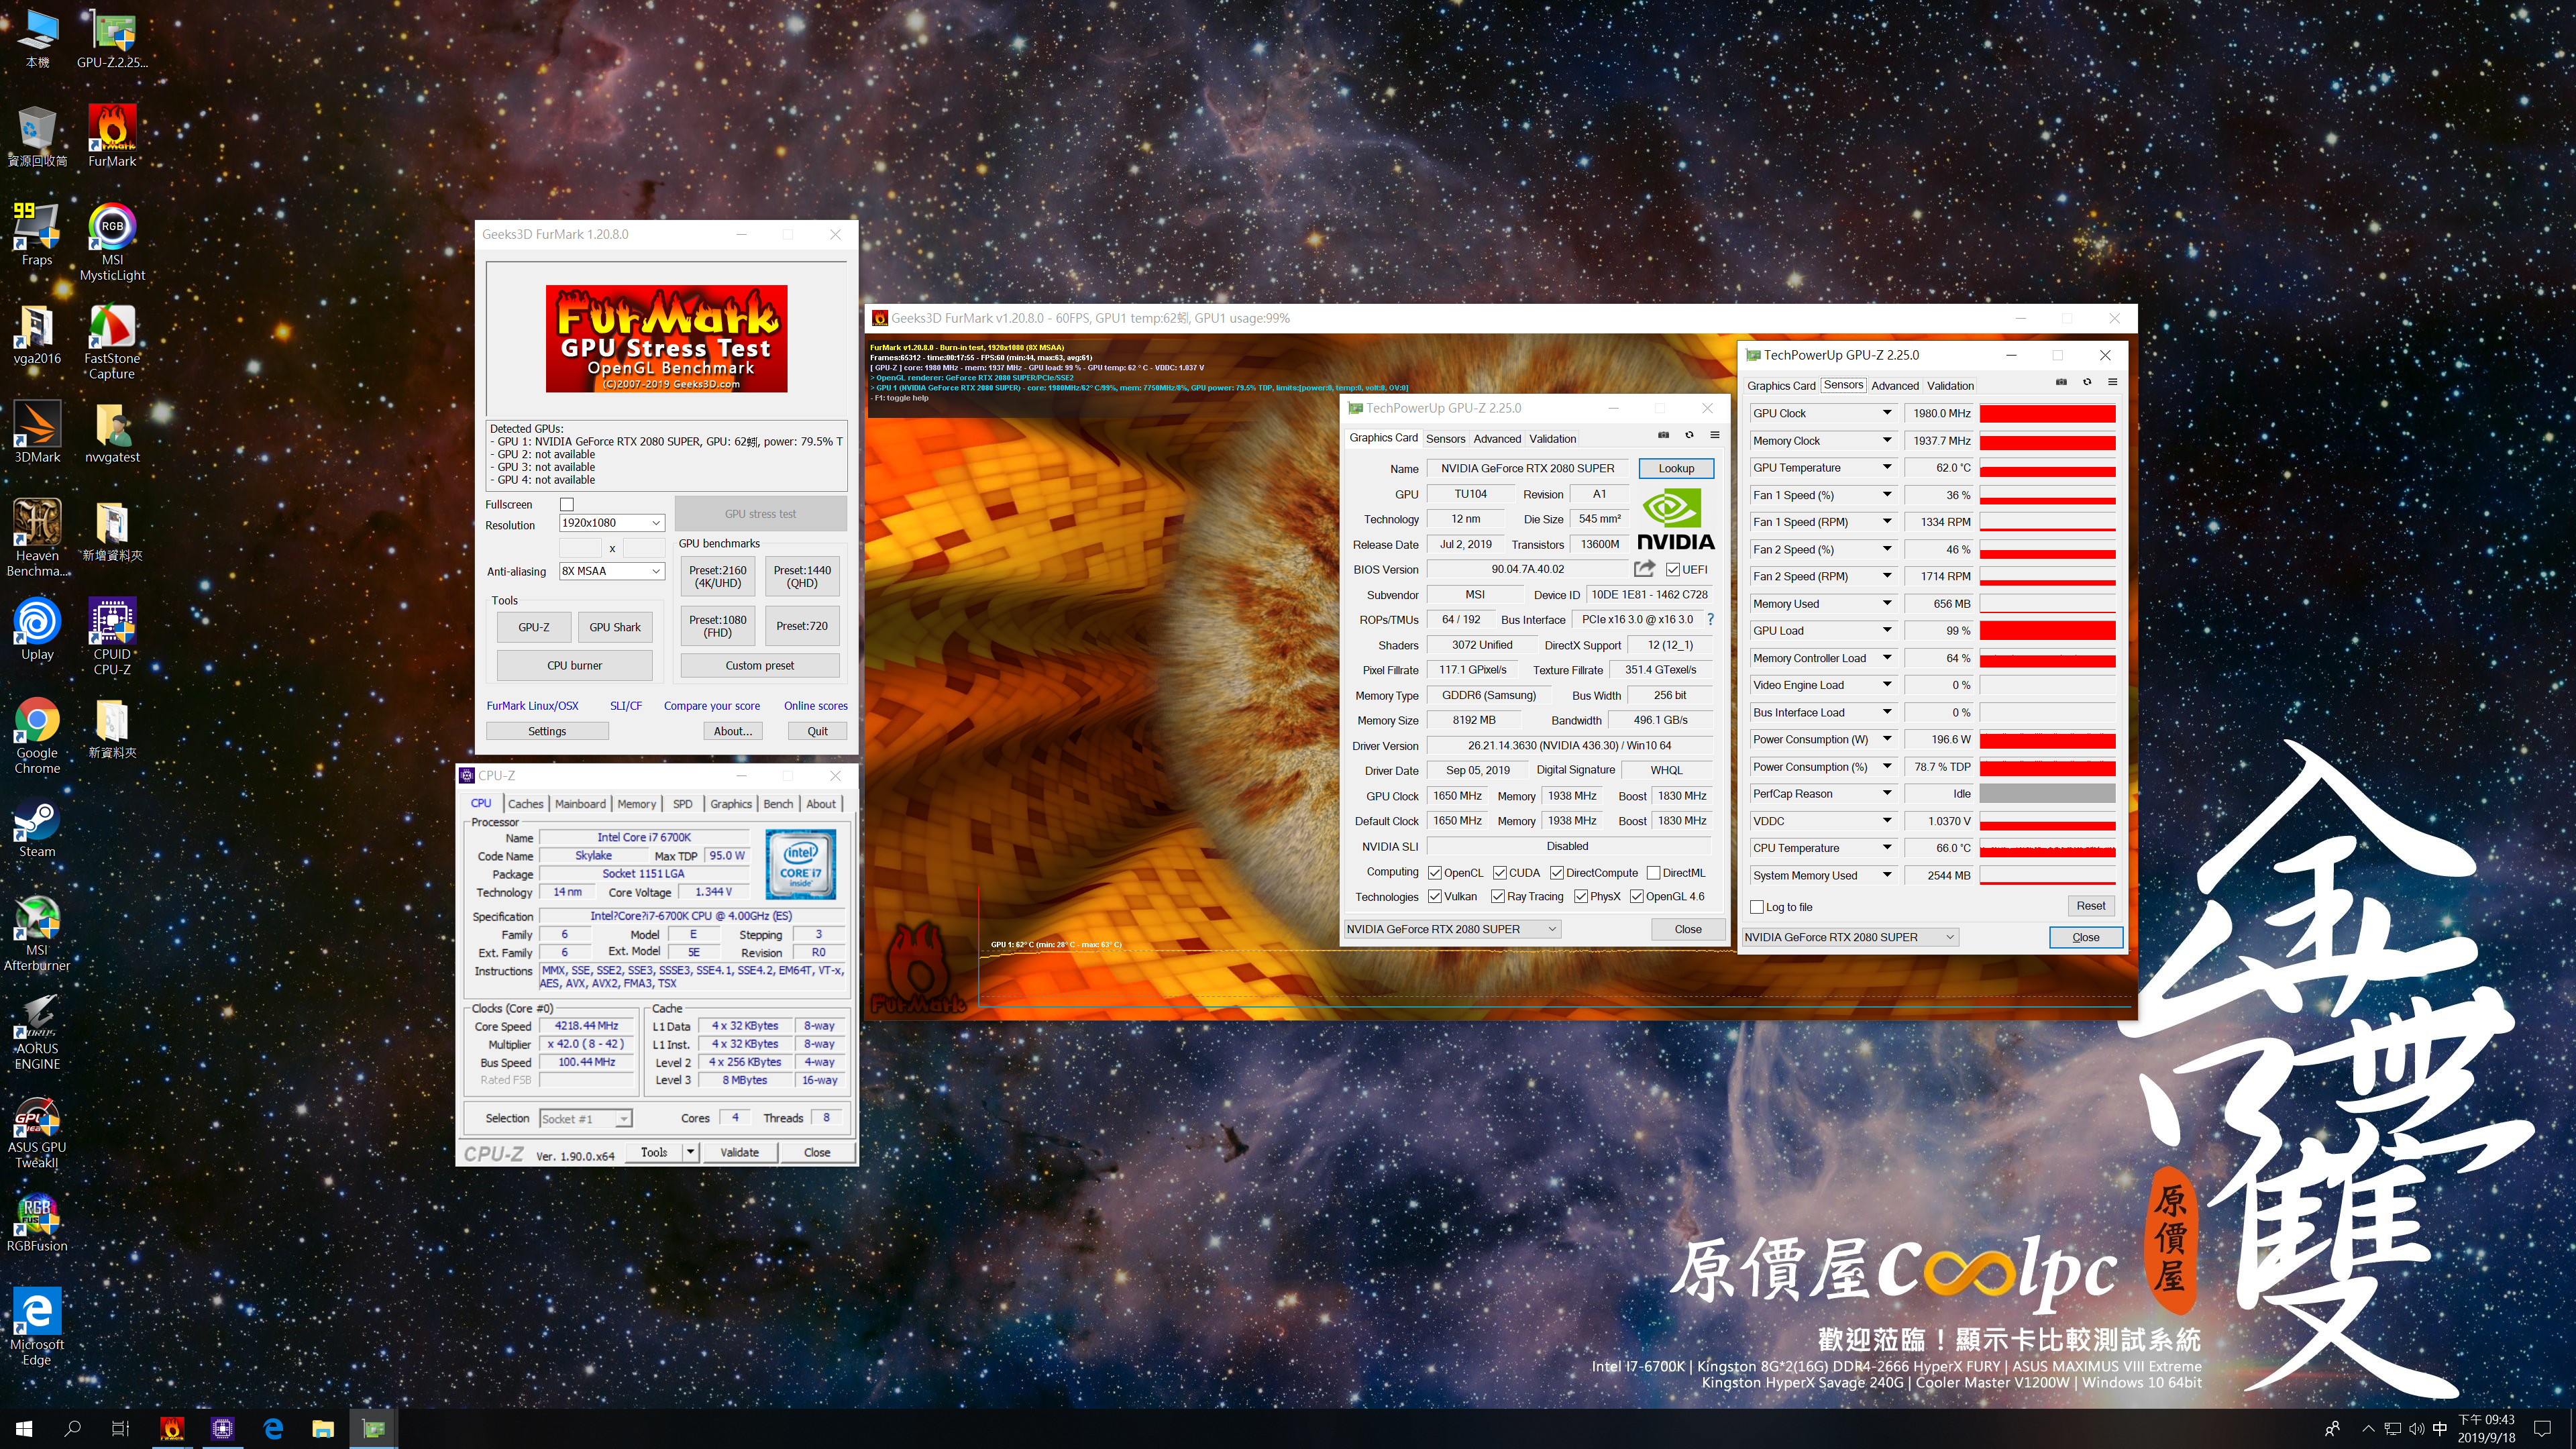Open Bench tab in CPU-Z
The height and width of the screenshot is (1449, 2576).
778,804
